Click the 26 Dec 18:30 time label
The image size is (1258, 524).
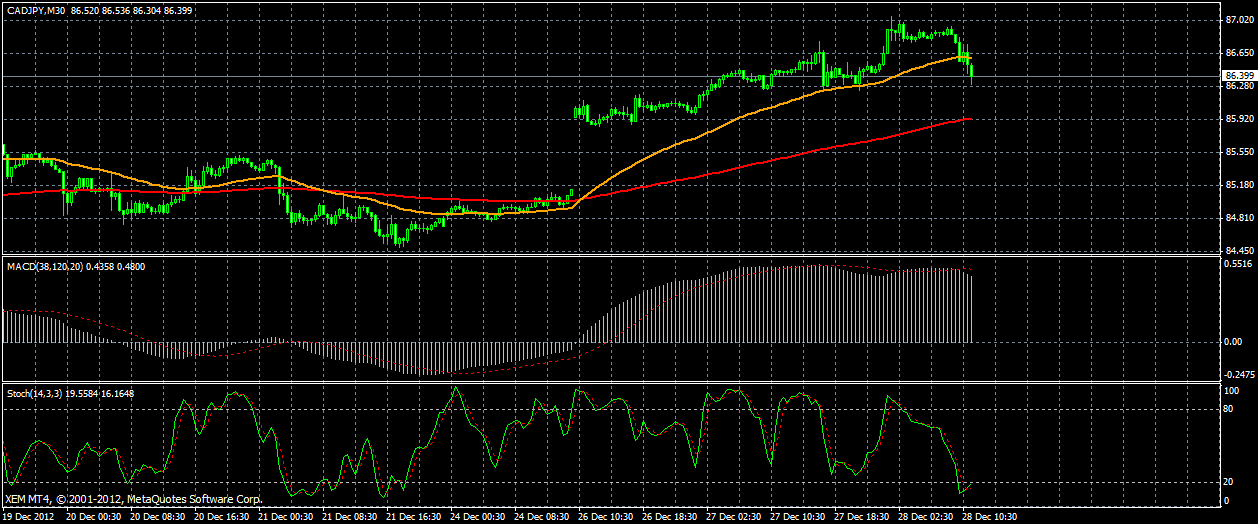(668, 517)
